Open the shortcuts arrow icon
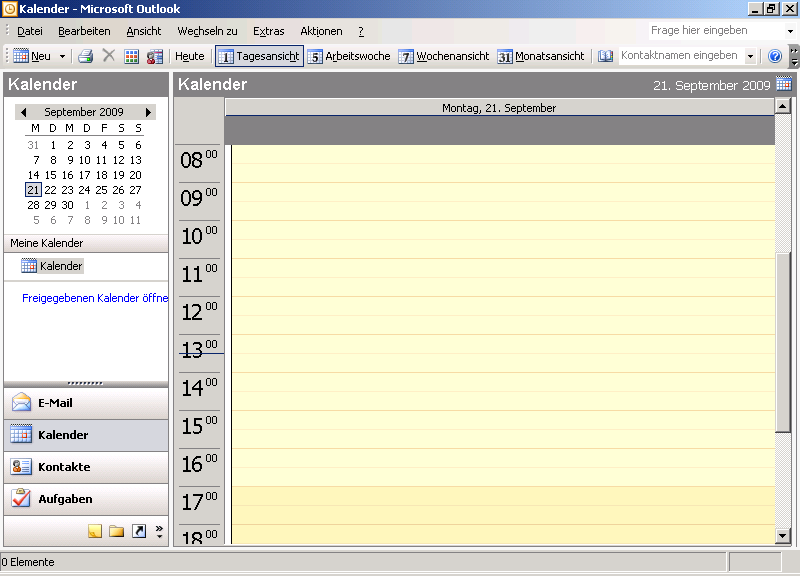This screenshot has height=576, width=800. click(x=138, y=531)
